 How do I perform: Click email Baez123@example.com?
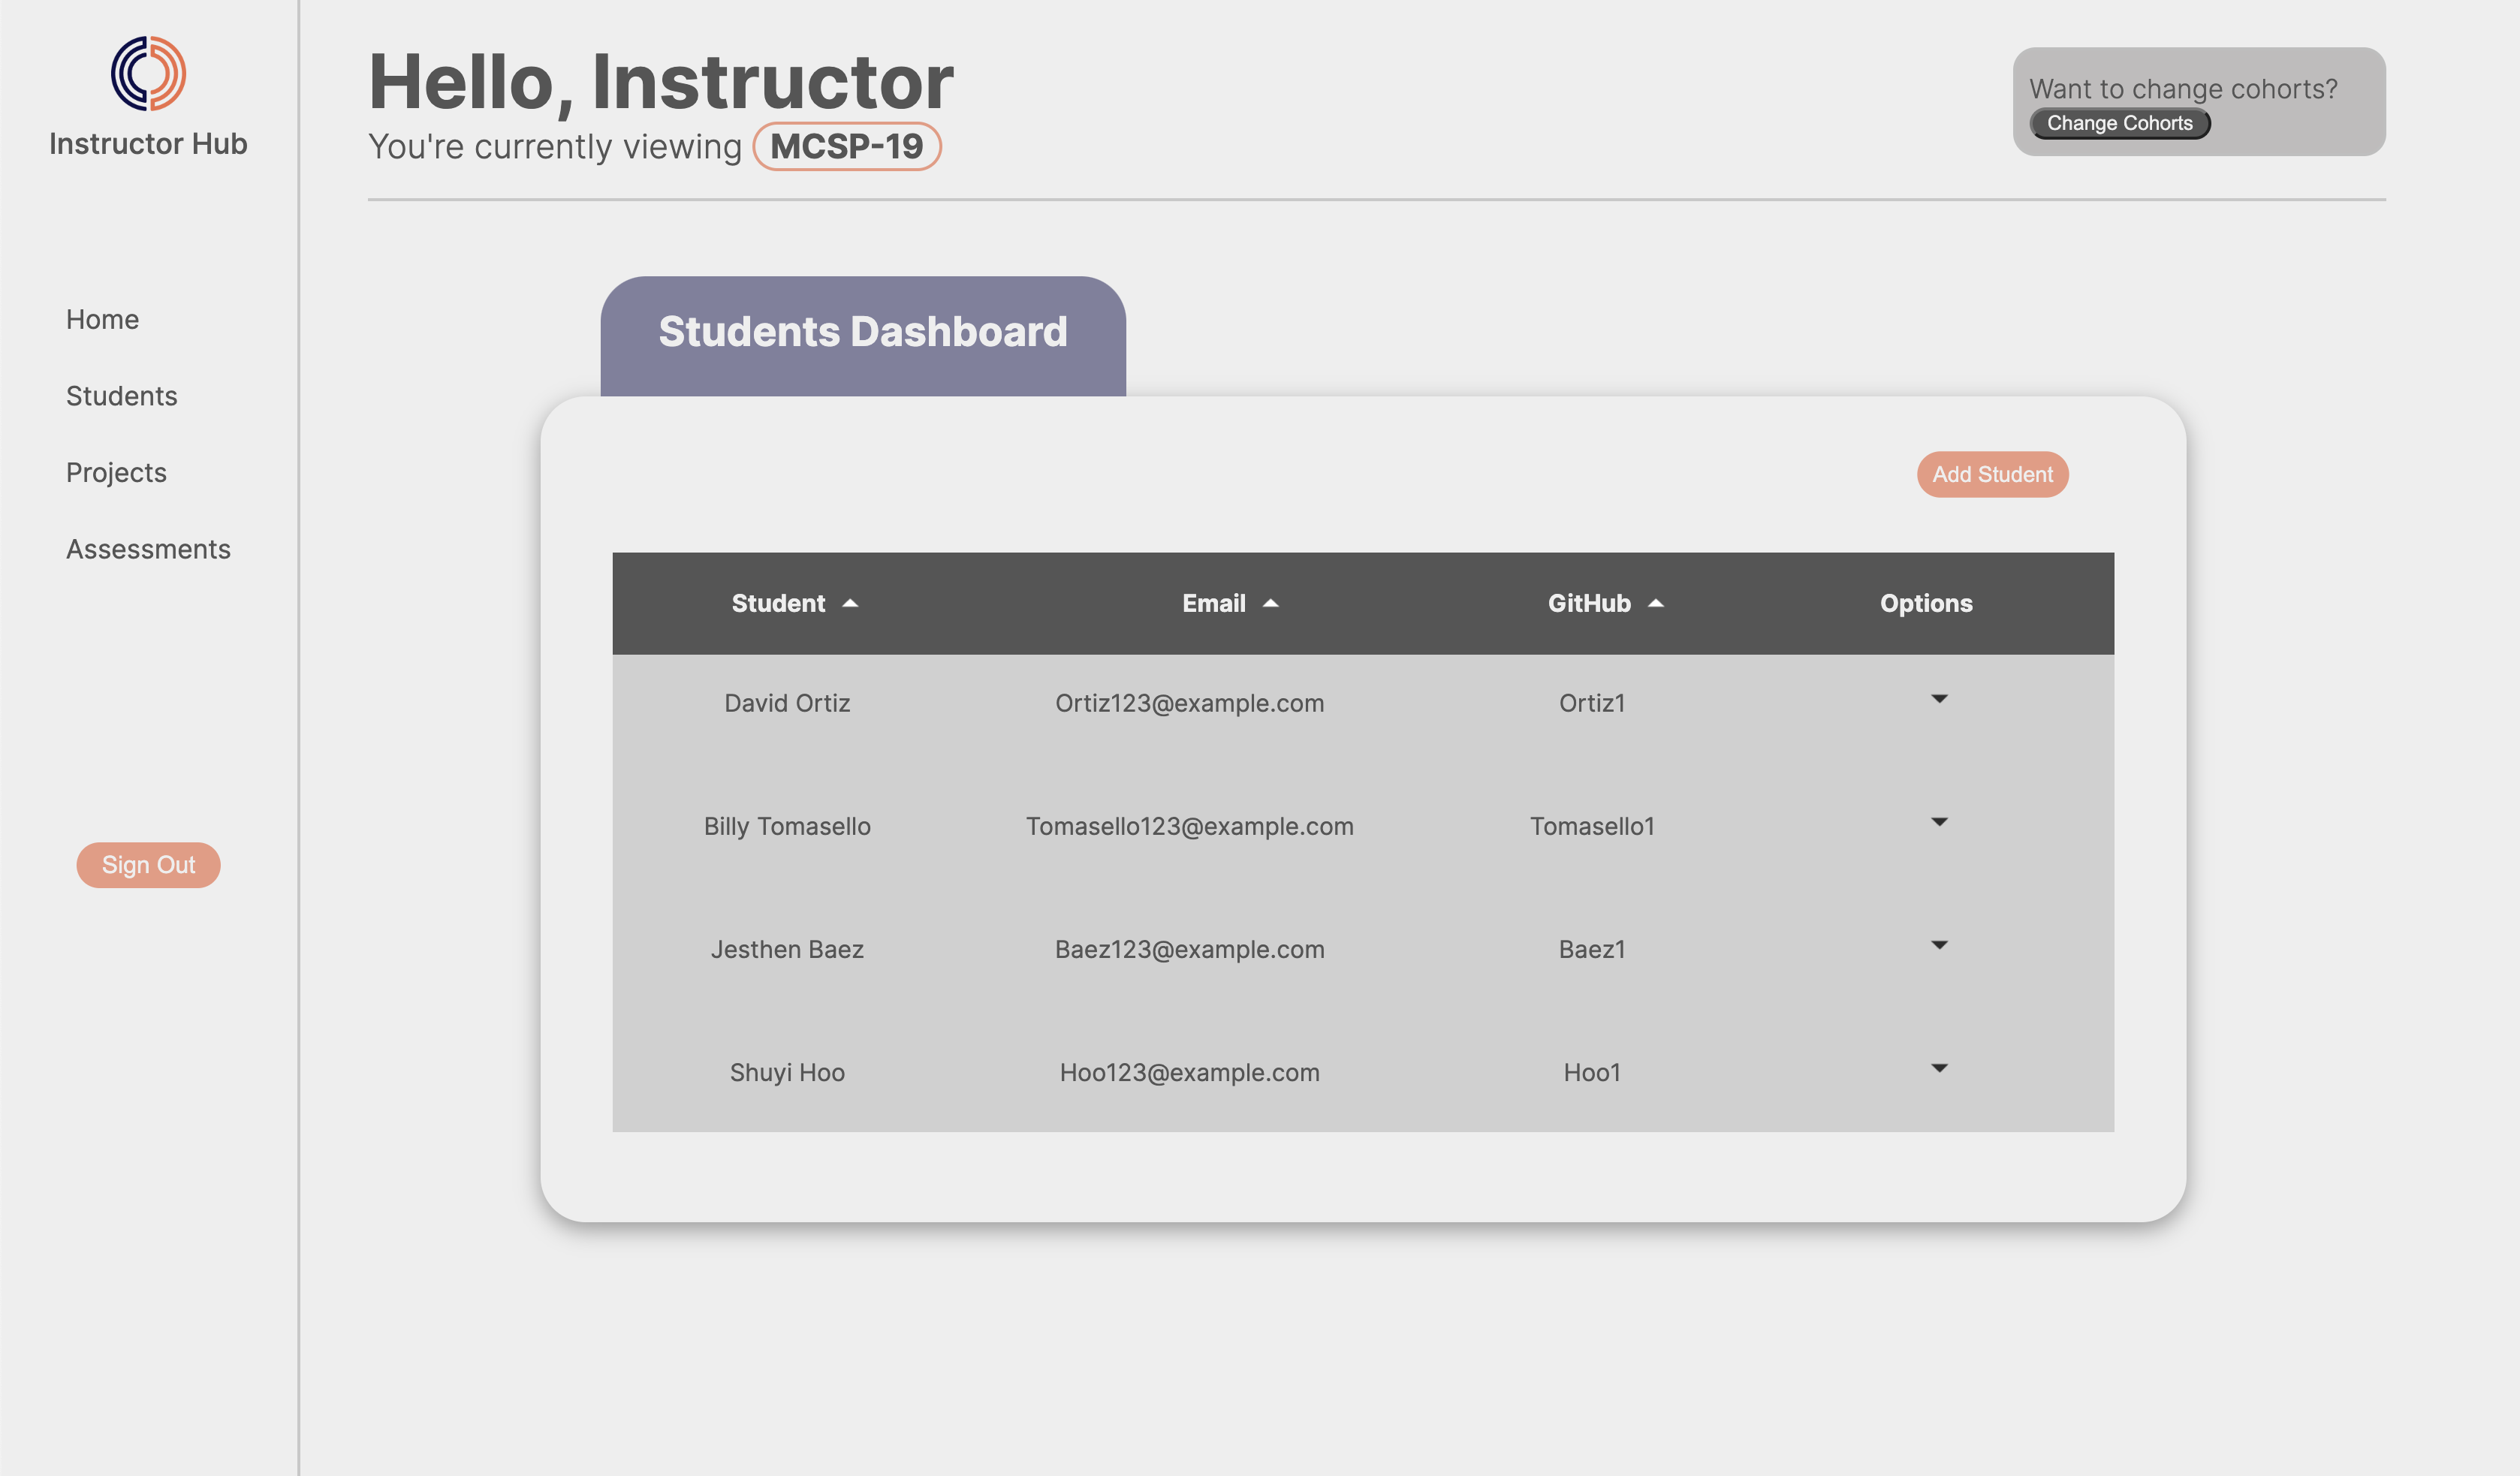click(1189, 949)
